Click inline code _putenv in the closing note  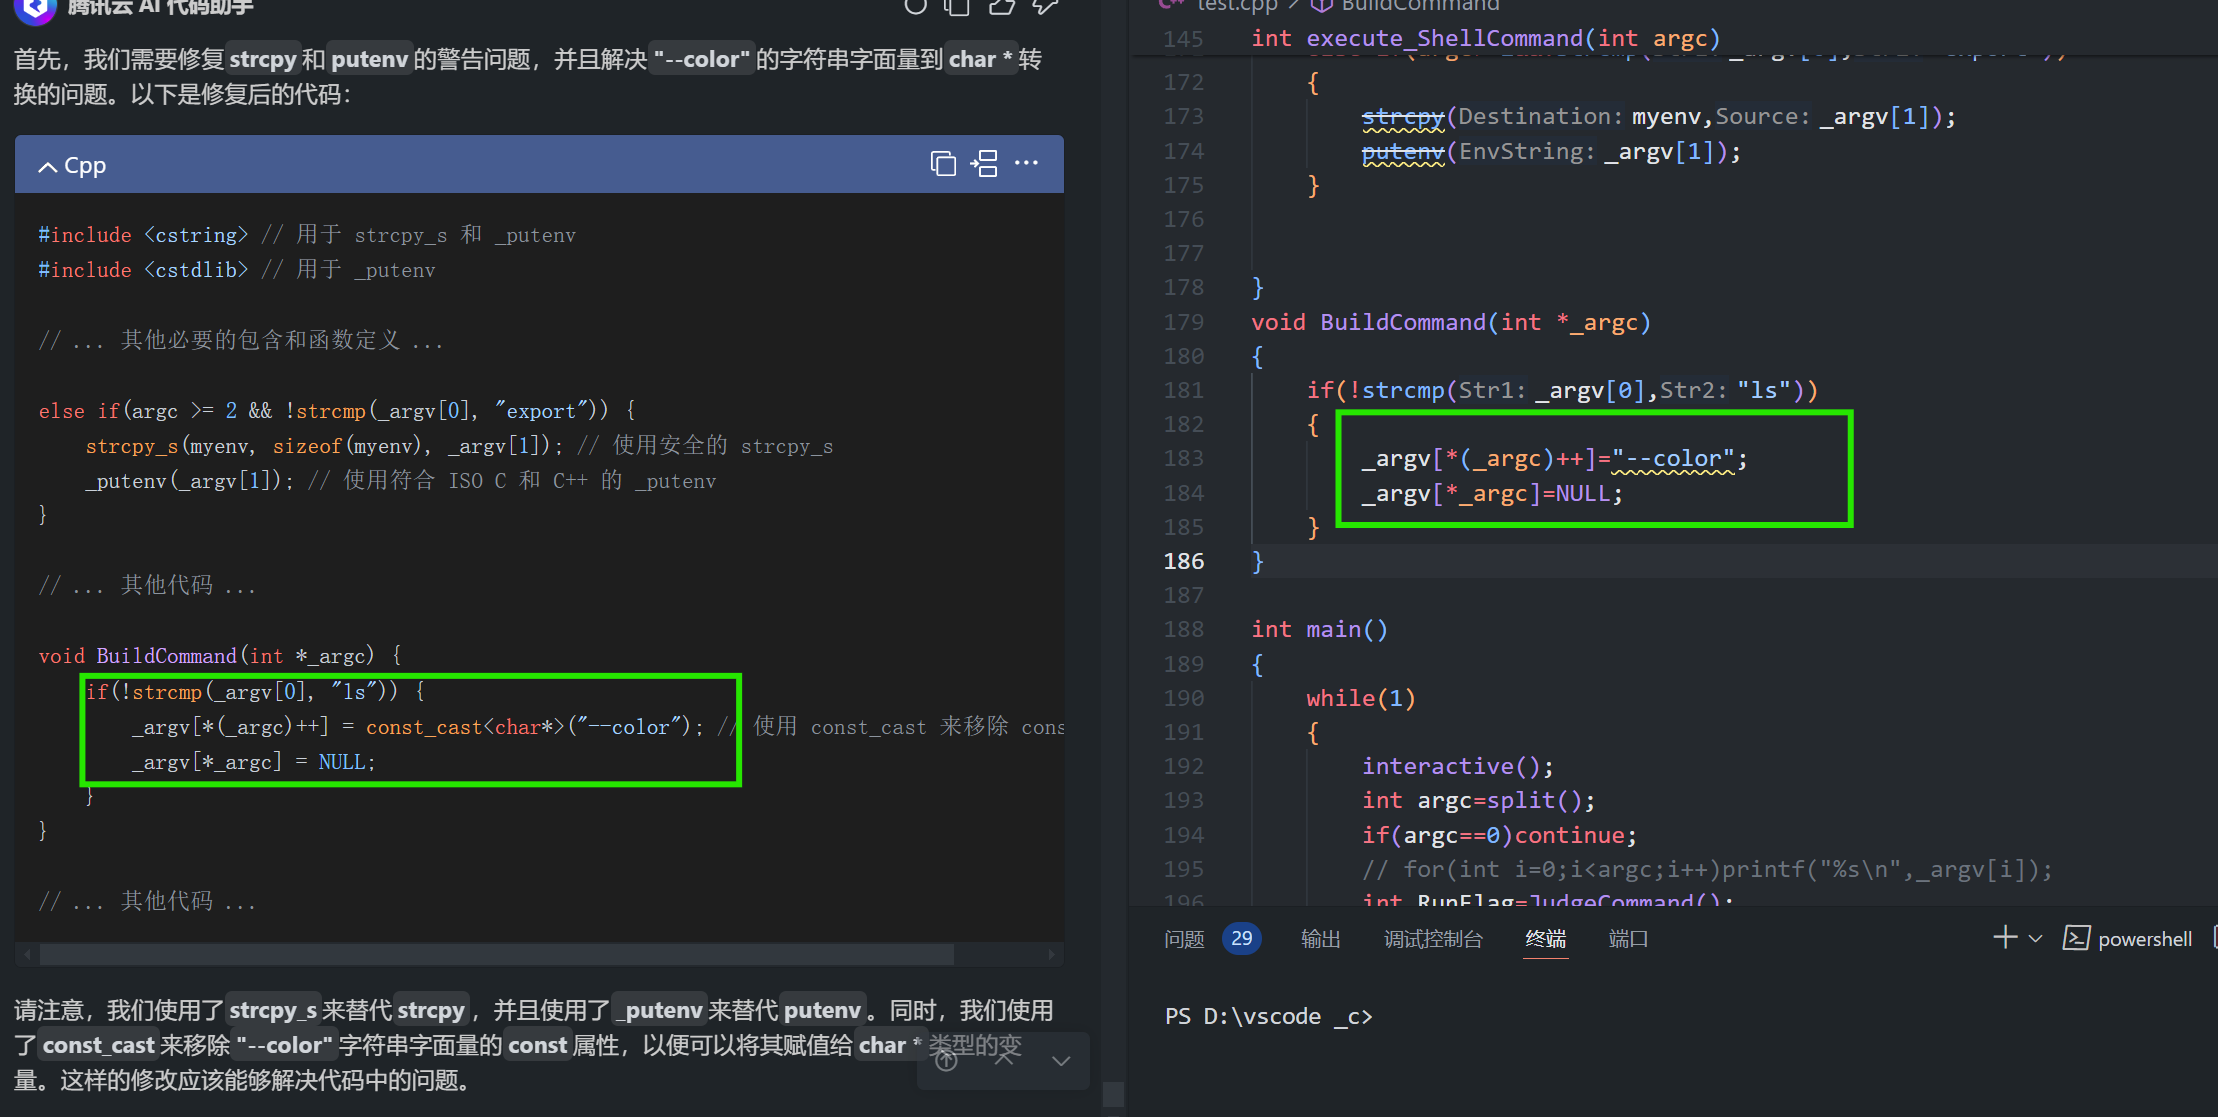click(x=660, y=1010)
